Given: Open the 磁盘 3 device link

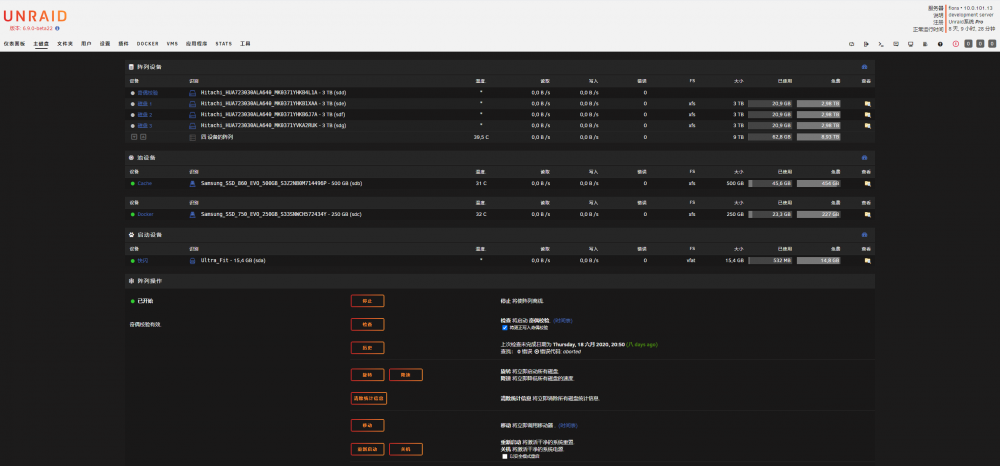Looking at the screenshot, I should click(x=145, y=126).
